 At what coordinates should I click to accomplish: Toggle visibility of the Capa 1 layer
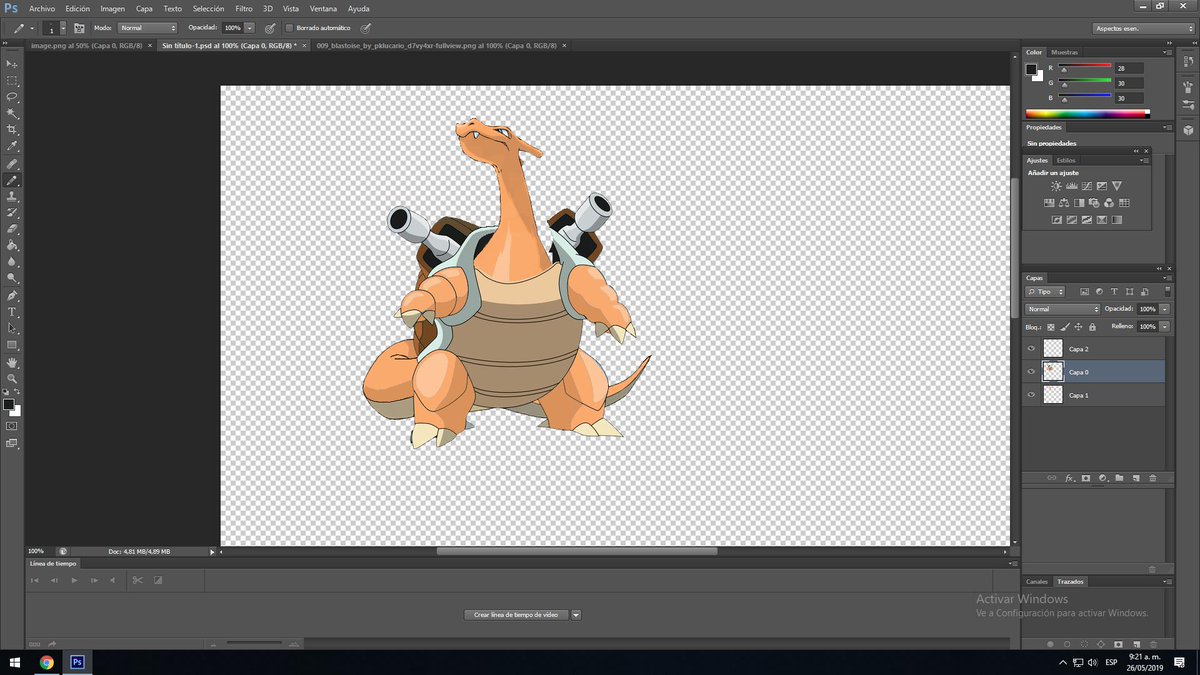coord(1030,395)
